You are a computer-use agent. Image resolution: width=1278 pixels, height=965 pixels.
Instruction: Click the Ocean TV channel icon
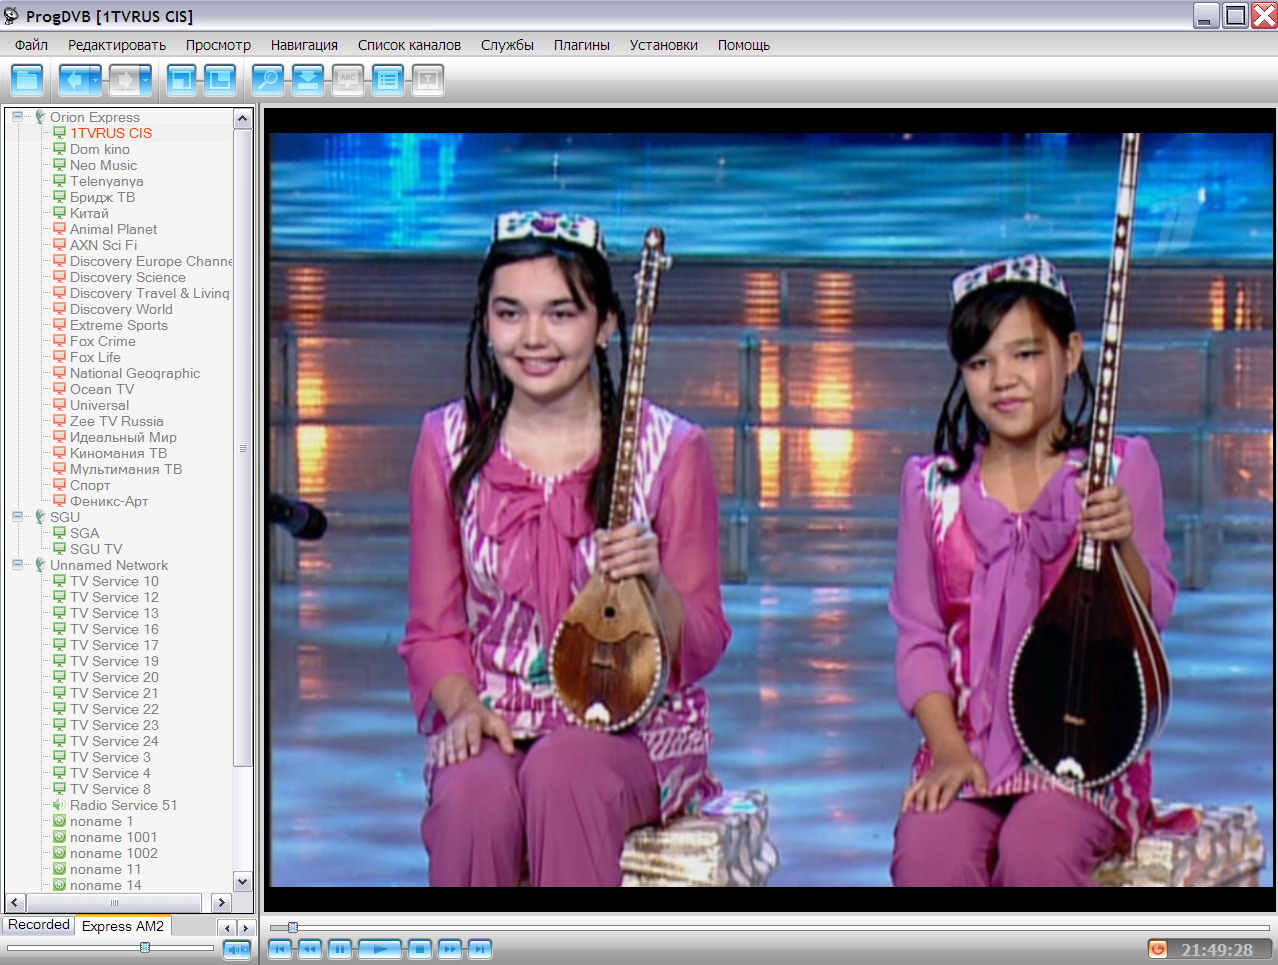point(59,389)
